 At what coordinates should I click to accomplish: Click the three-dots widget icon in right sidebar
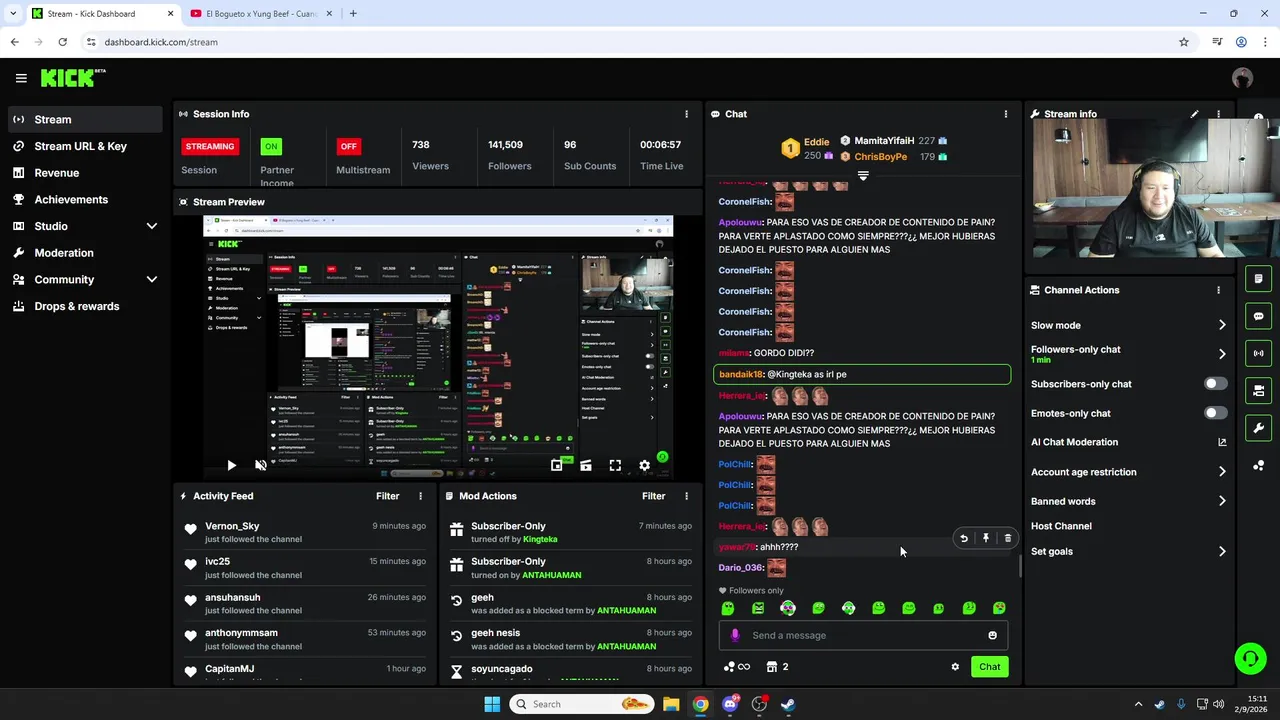coord(1258,465)
